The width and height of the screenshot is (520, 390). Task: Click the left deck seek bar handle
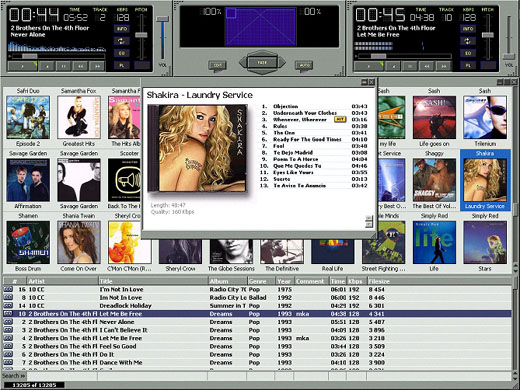[30, 56]
